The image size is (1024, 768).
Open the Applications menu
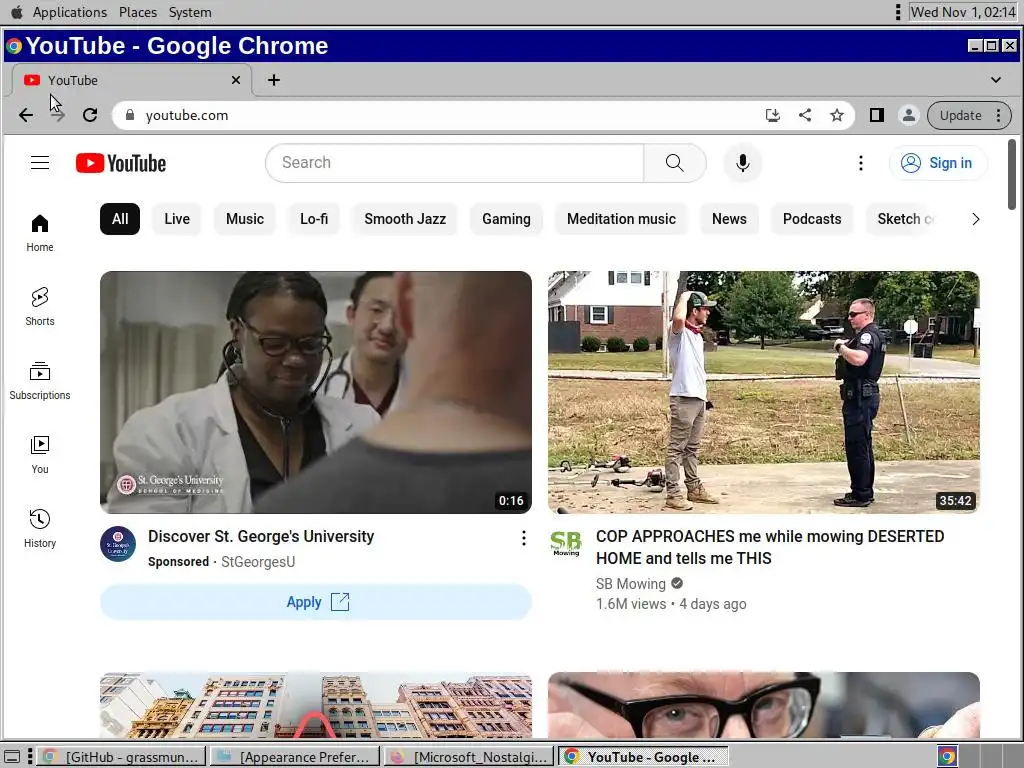pos(70,12)
